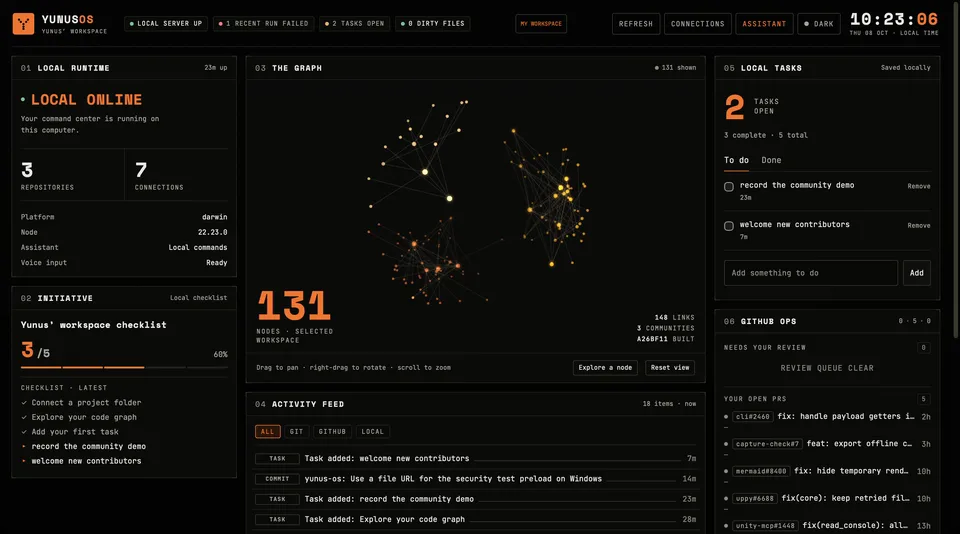
Task: Click the 0 Dirty Files status pill
Action: [433, 24]
